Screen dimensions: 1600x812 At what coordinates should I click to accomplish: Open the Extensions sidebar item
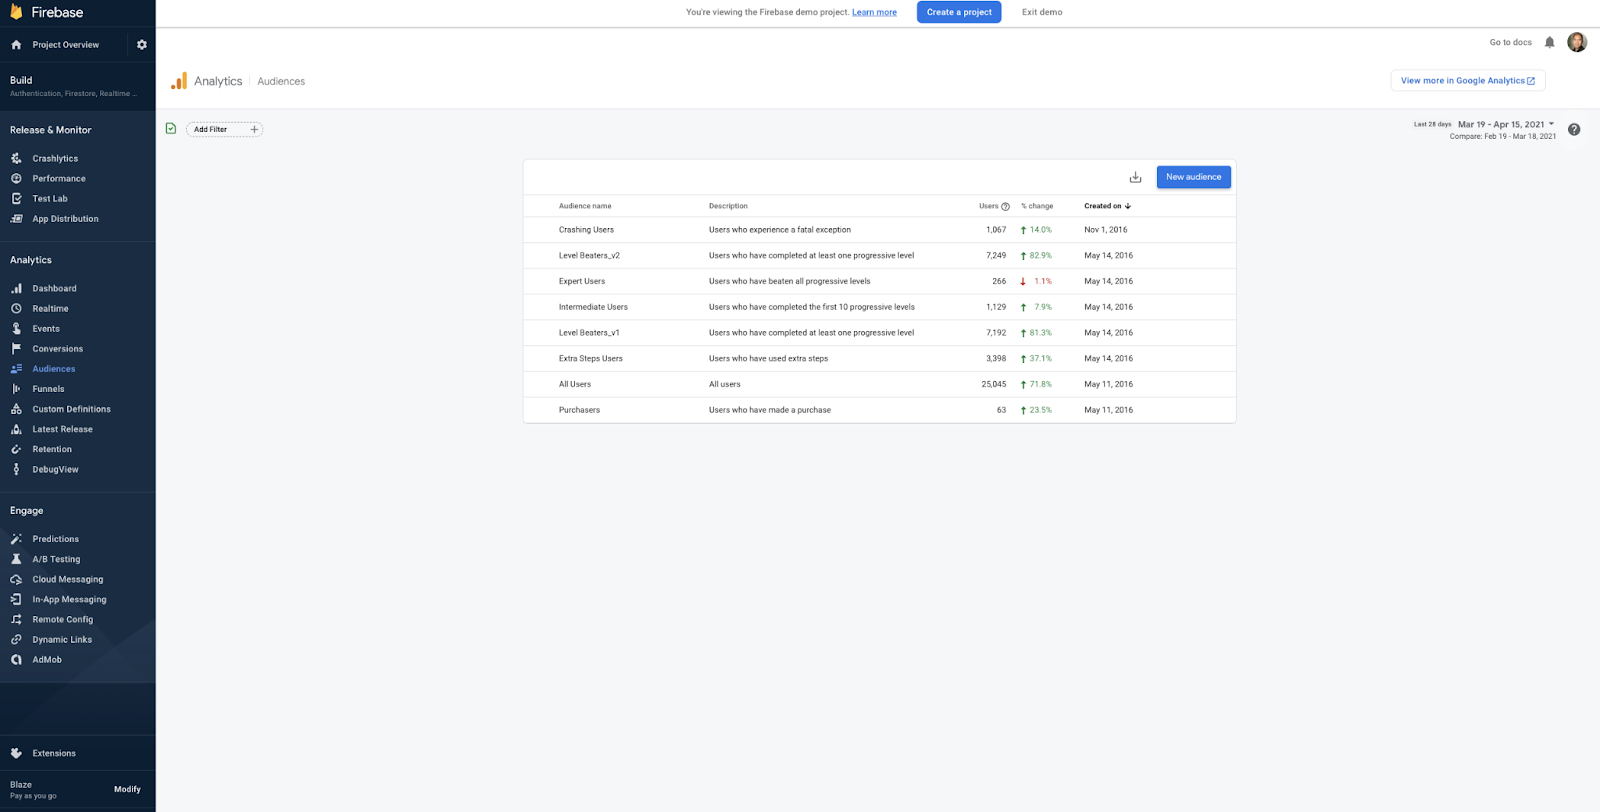(x=54, y=753)
